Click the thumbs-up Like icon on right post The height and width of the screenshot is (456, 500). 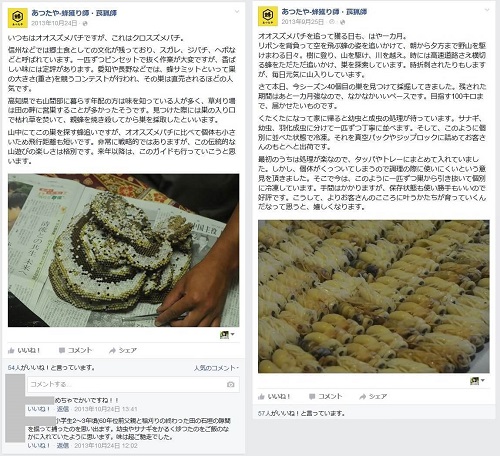pyautogui.click(x=262, y=397)
